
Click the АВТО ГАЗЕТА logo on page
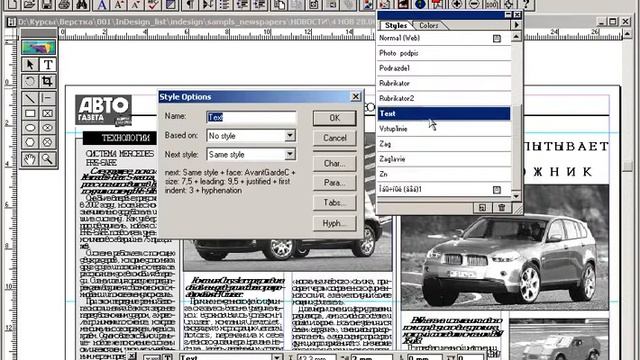tap(104, 110)
